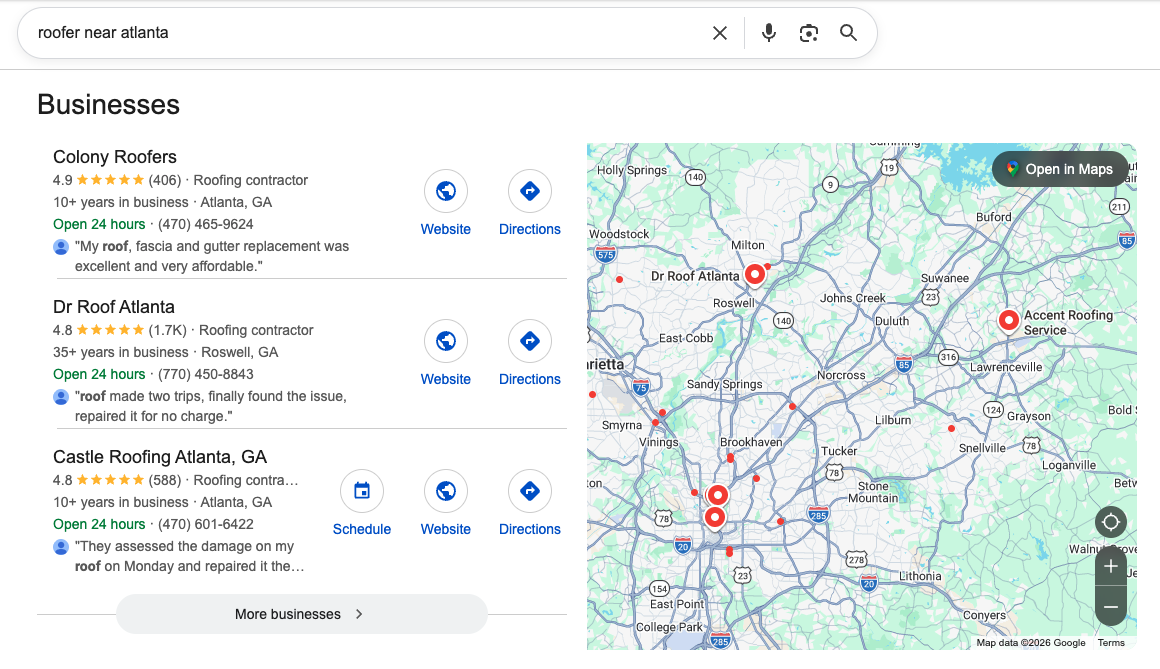The image size is (1160, 669).
Task: Clear the search box with the X icon
Action: pyautogui.click(x=719, y=33)
